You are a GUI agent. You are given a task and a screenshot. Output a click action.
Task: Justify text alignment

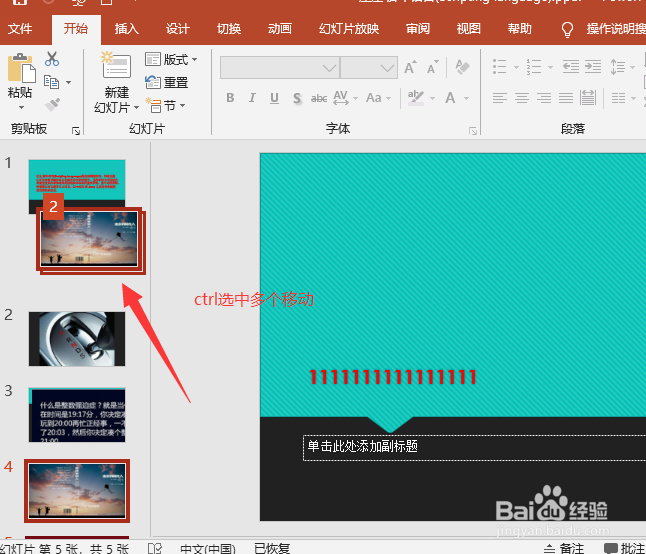pos(566,98)
